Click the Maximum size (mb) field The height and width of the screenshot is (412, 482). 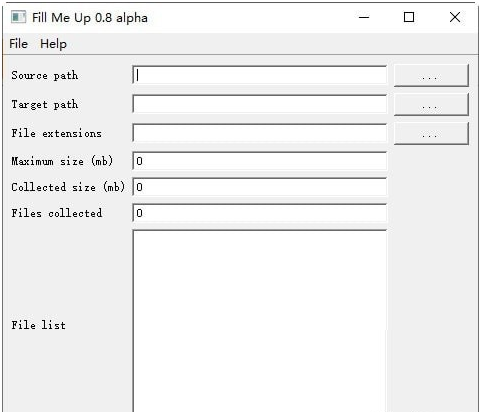260,161
